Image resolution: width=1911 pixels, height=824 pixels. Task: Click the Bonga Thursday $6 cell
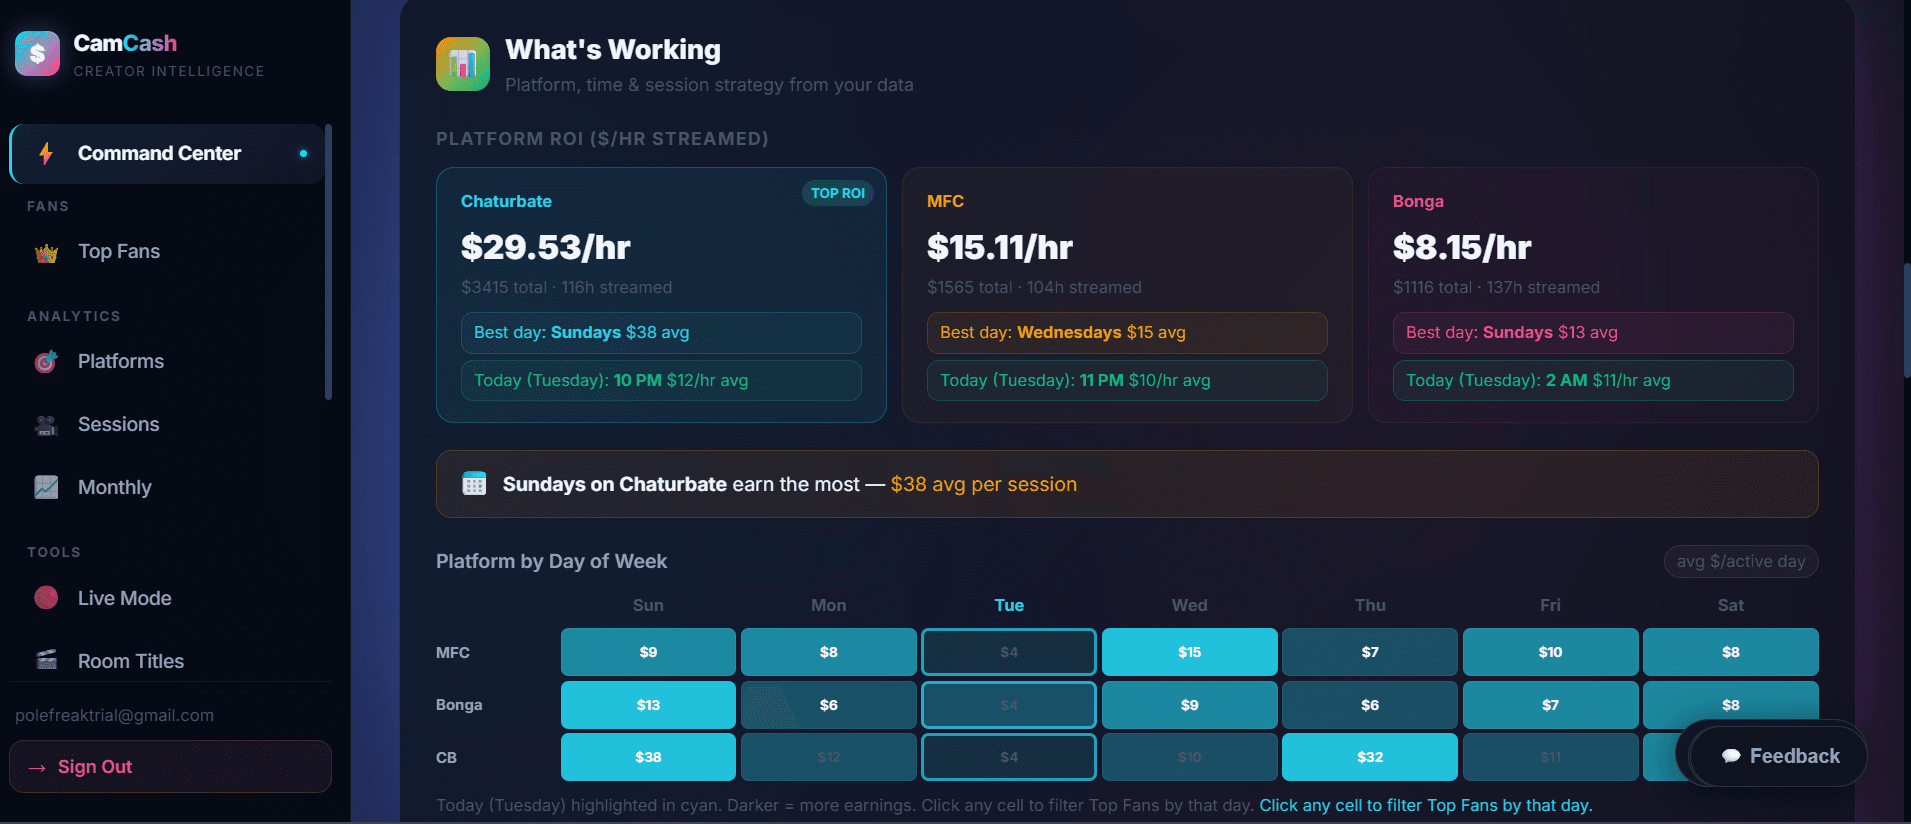pyautogui.click(x=1370, y=705)
